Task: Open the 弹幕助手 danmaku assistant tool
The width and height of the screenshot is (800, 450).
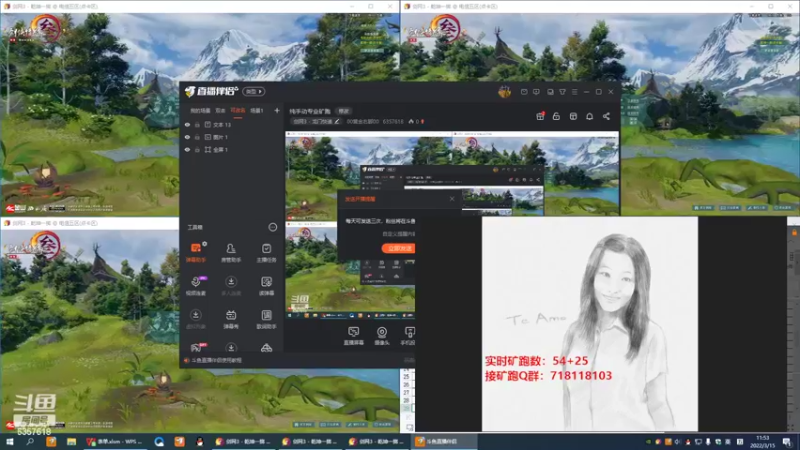Action: pyautogui.click(x=196, y=253)
